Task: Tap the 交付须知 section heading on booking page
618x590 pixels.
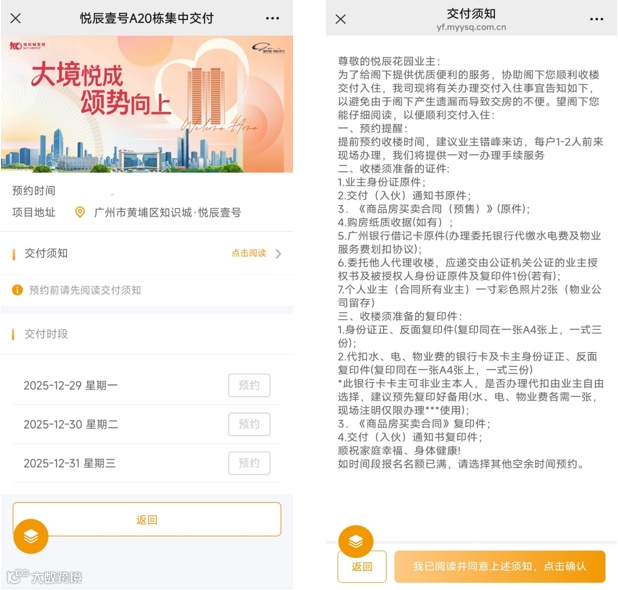Action: [x=46, y=253]
